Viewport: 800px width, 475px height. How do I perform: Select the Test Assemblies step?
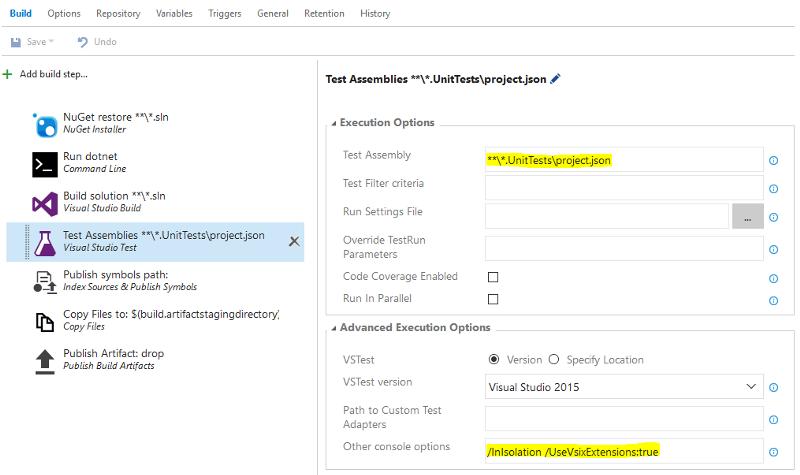[x=156, y=242]
